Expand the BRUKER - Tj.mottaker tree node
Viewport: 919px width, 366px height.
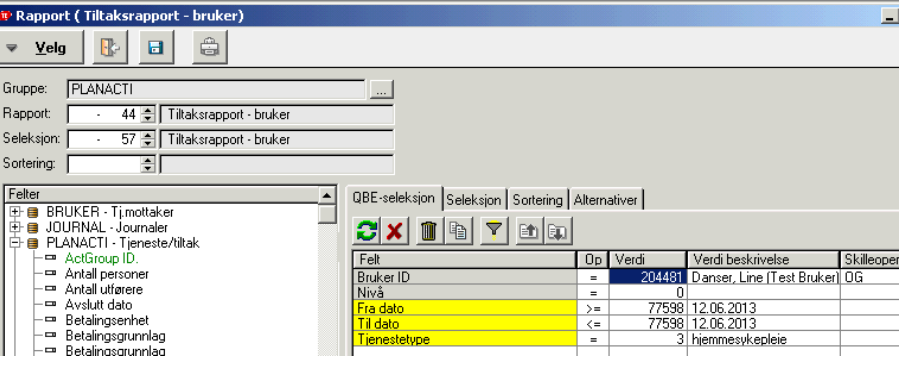click(x=15, y=212)
